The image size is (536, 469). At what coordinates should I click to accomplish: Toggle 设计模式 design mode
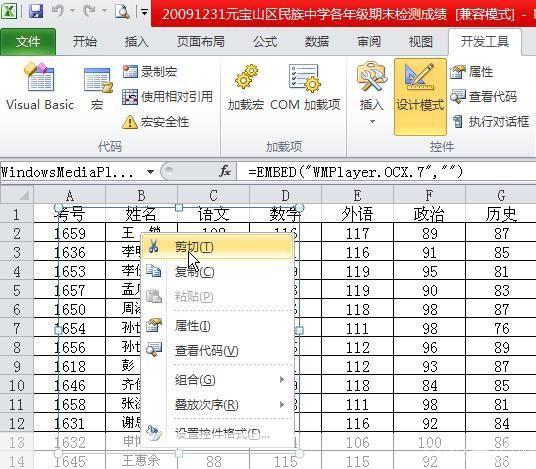coord(420,97)
